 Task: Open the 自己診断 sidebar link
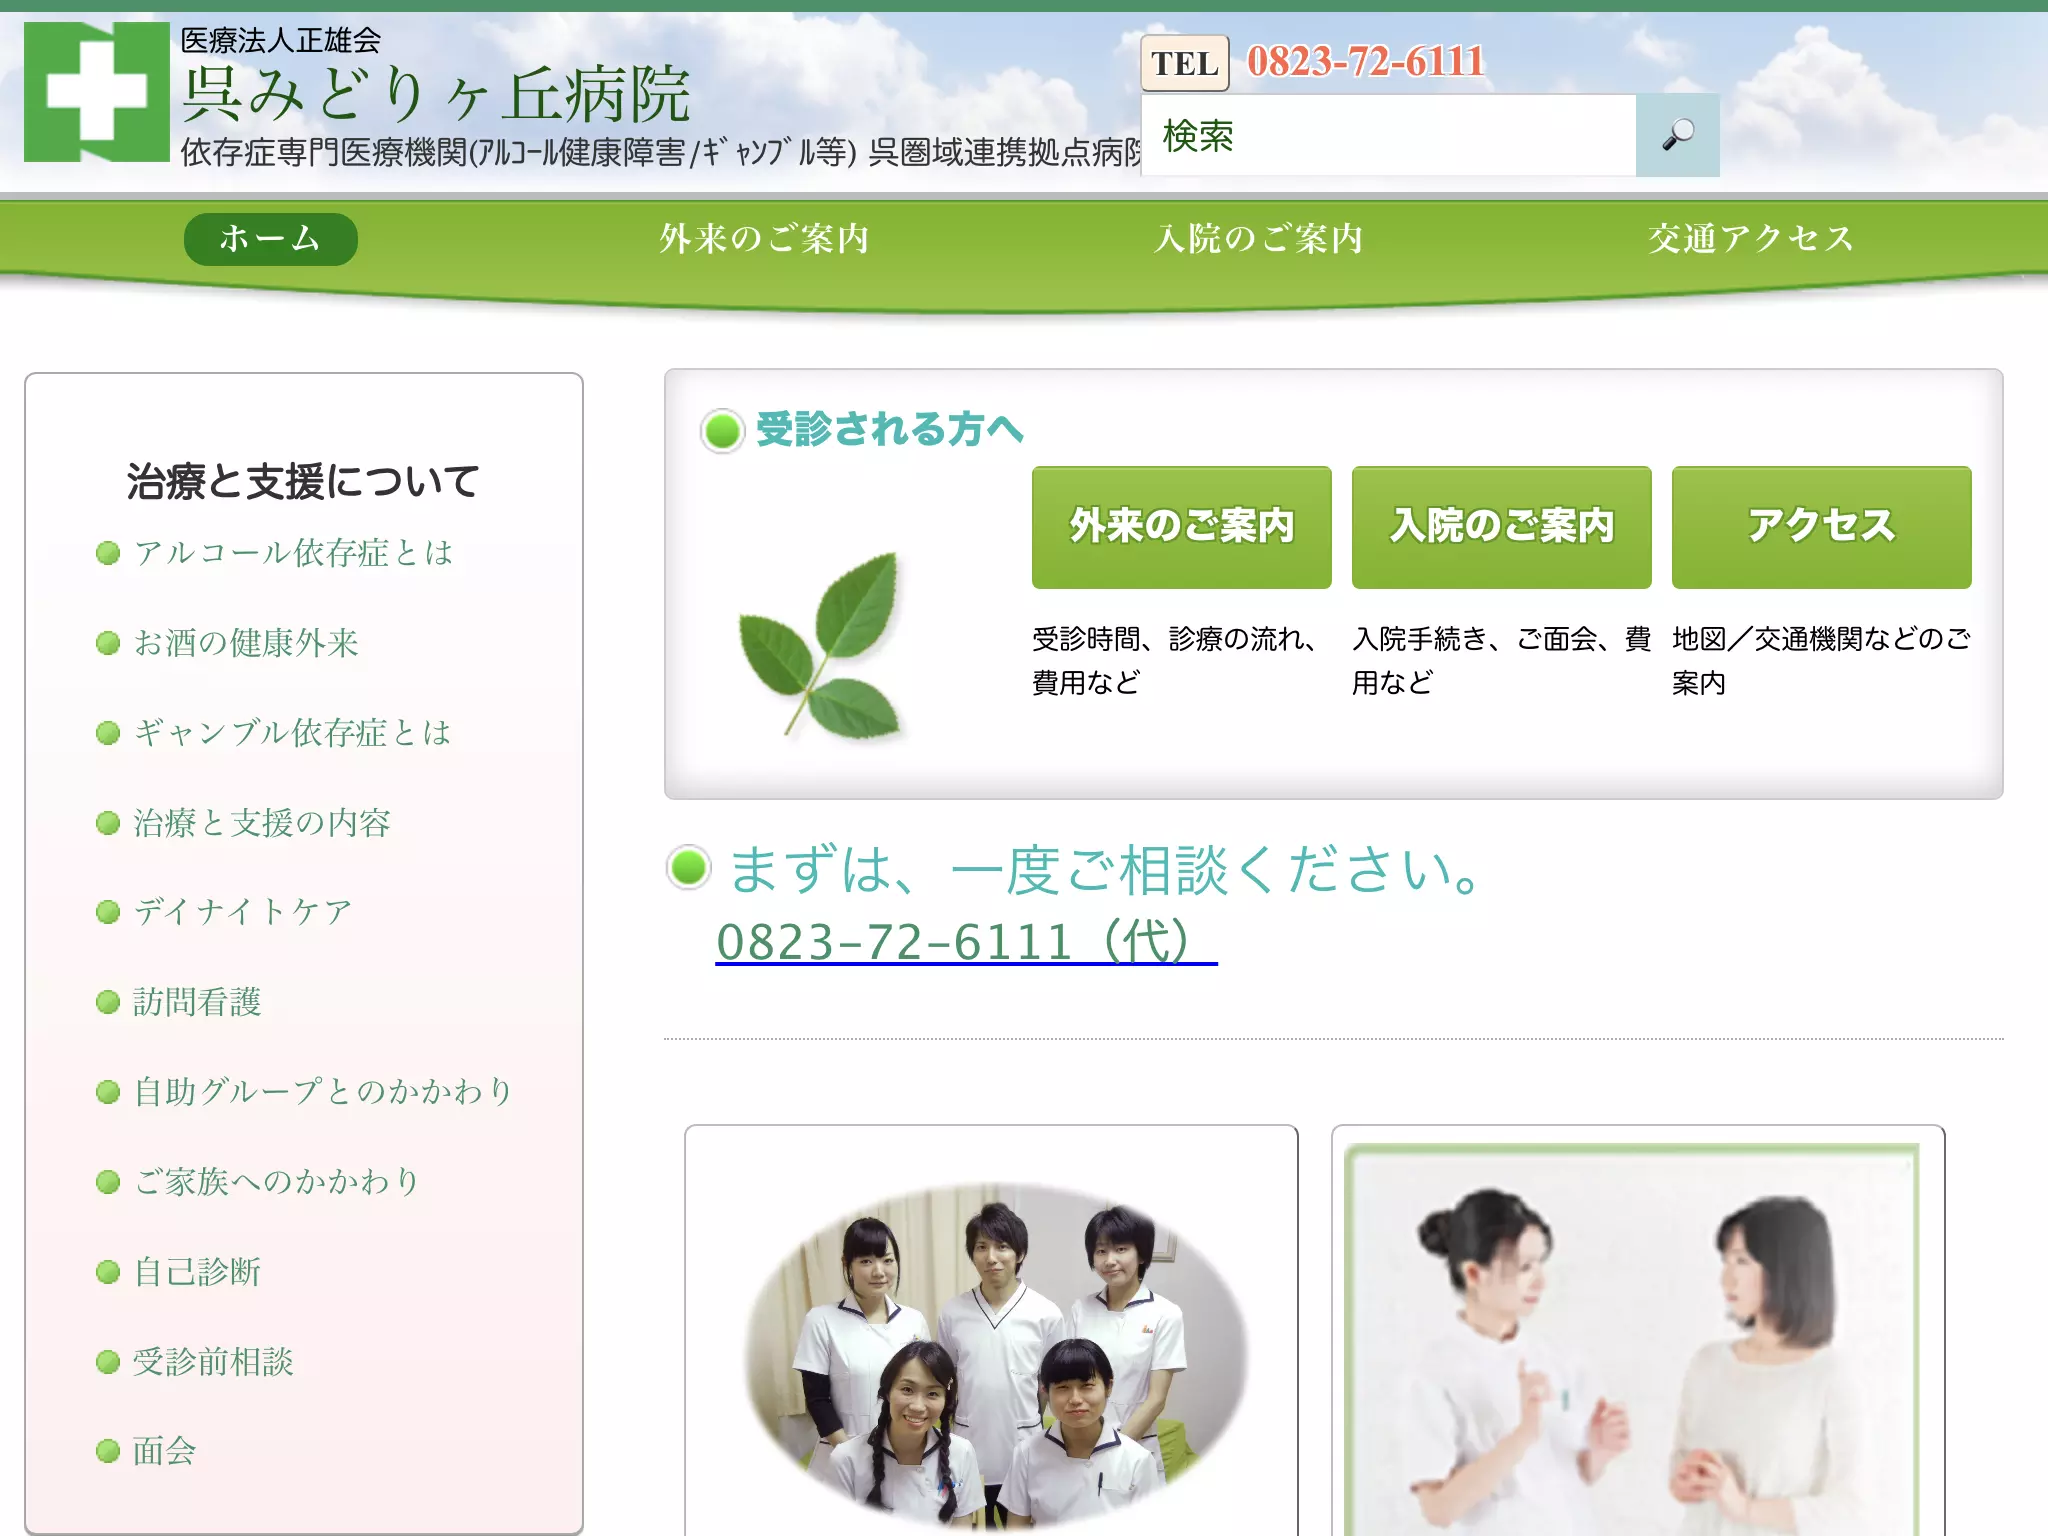197,1271
